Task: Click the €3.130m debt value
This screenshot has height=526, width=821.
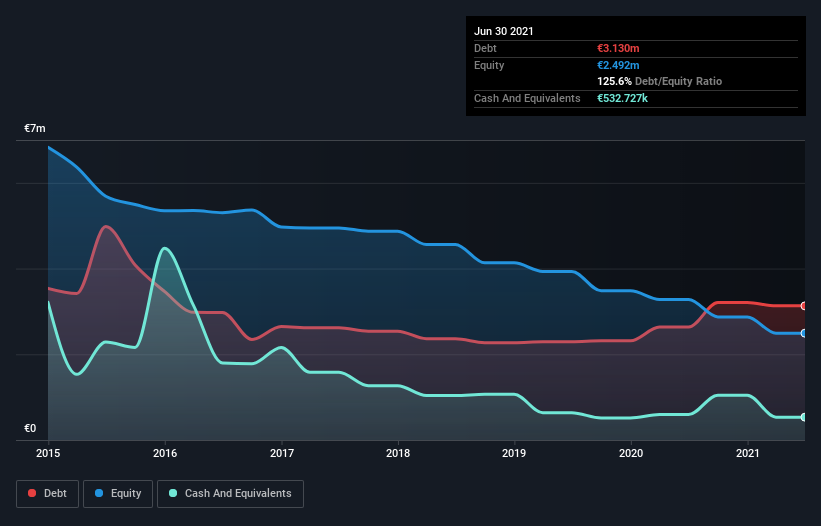Action: click(618, 48)
